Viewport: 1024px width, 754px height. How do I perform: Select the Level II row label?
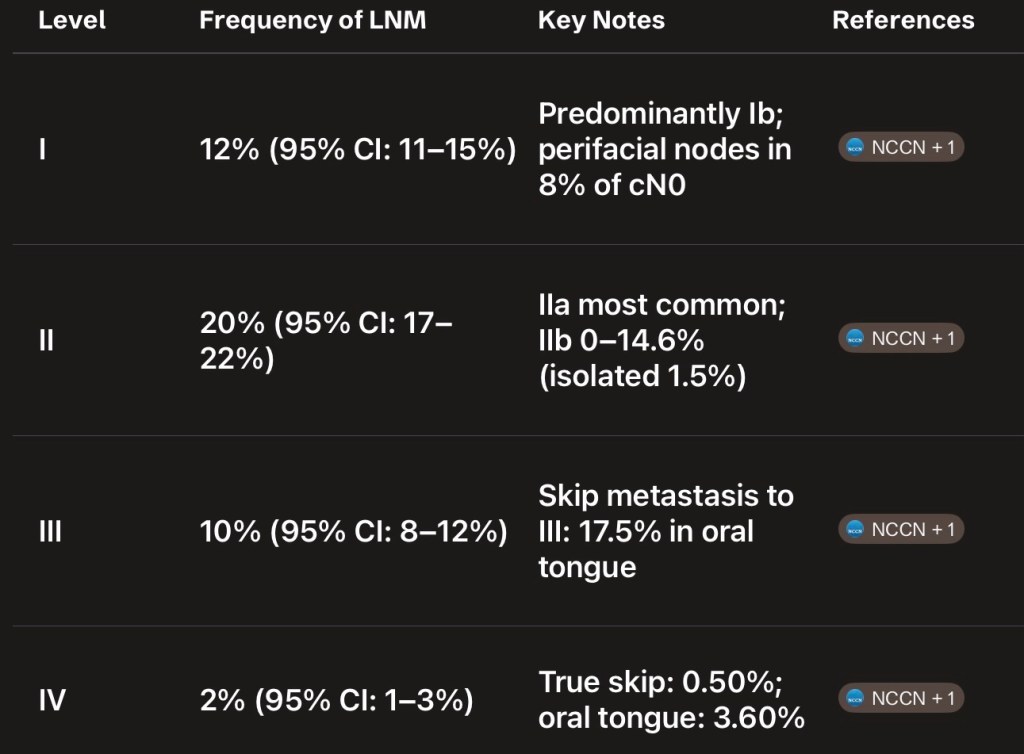tap(45, 340)
